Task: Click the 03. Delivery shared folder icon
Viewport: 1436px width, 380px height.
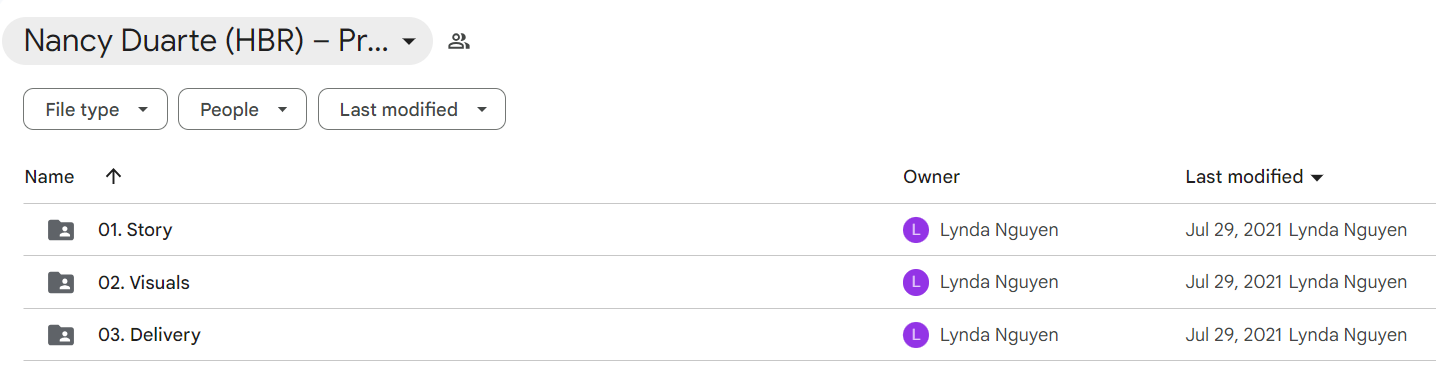Action: [x=61, y=335]
